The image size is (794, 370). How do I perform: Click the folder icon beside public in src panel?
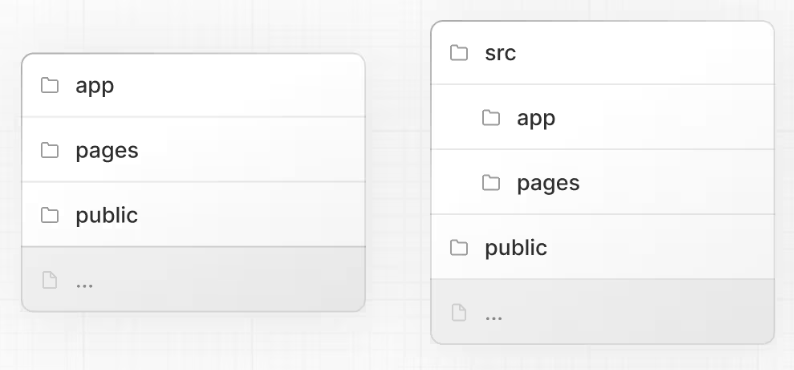[x=459, y=248]
